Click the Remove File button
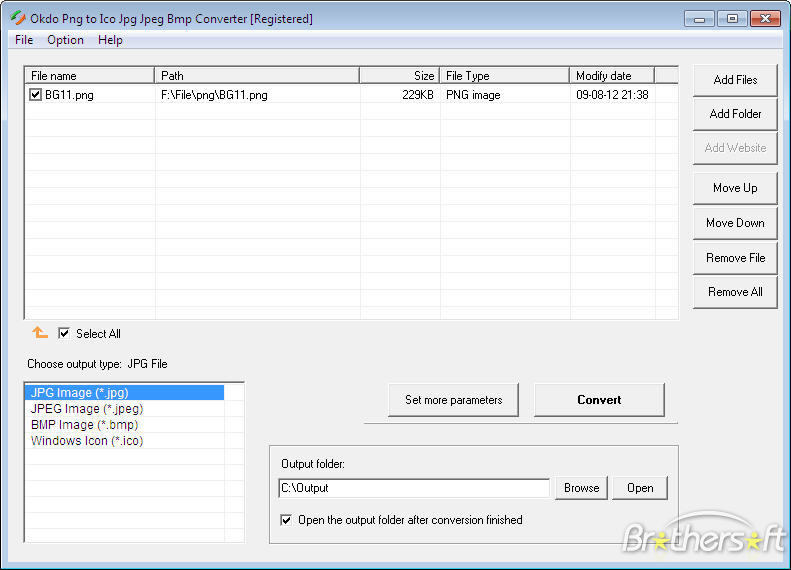Viewport: 791px width, 570px height. (x=735, y=258)
